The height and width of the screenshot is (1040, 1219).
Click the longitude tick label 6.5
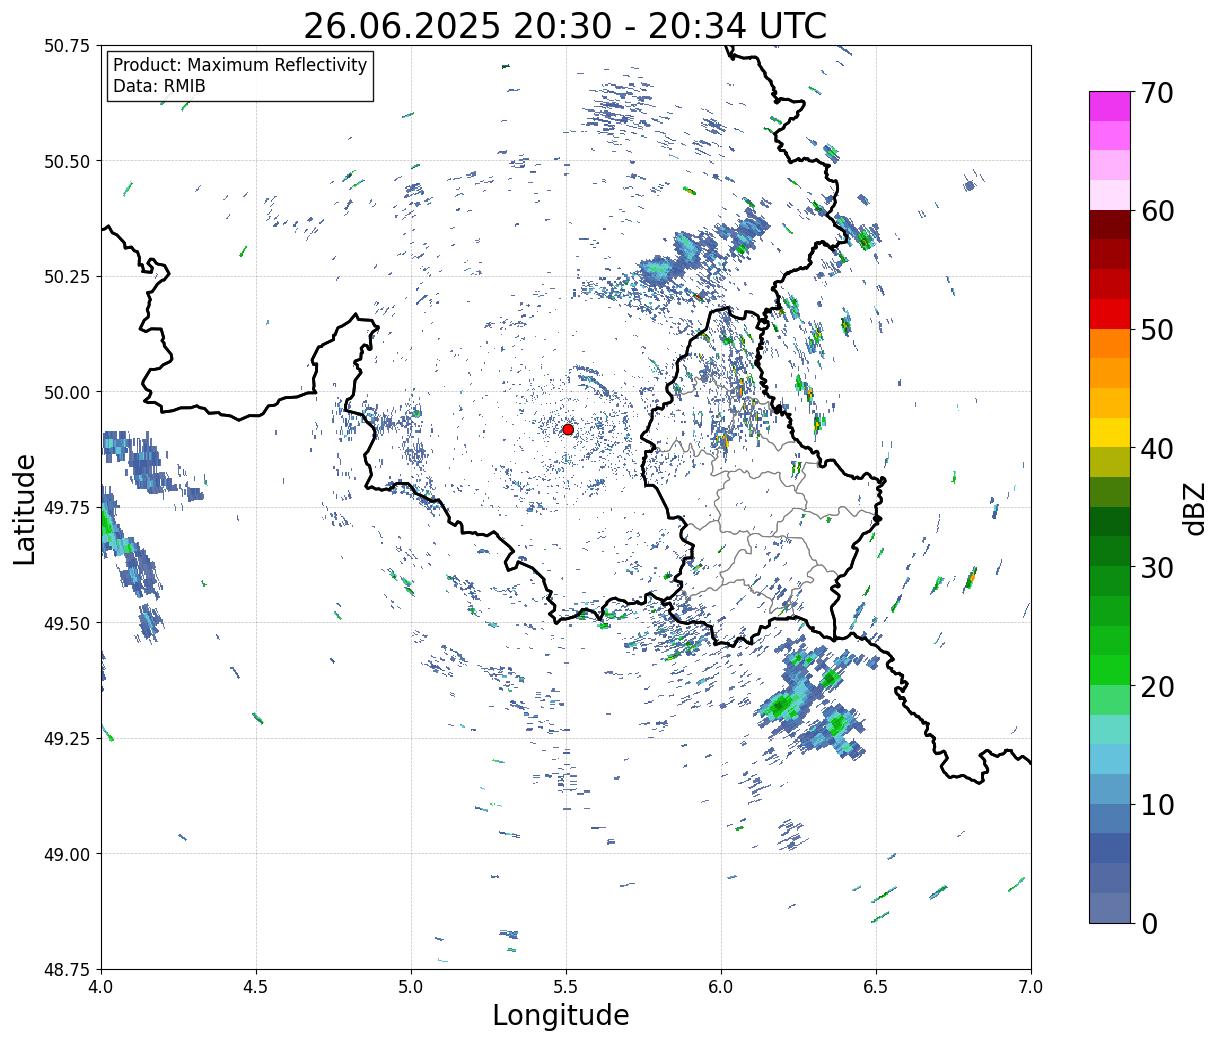point(876,987)
